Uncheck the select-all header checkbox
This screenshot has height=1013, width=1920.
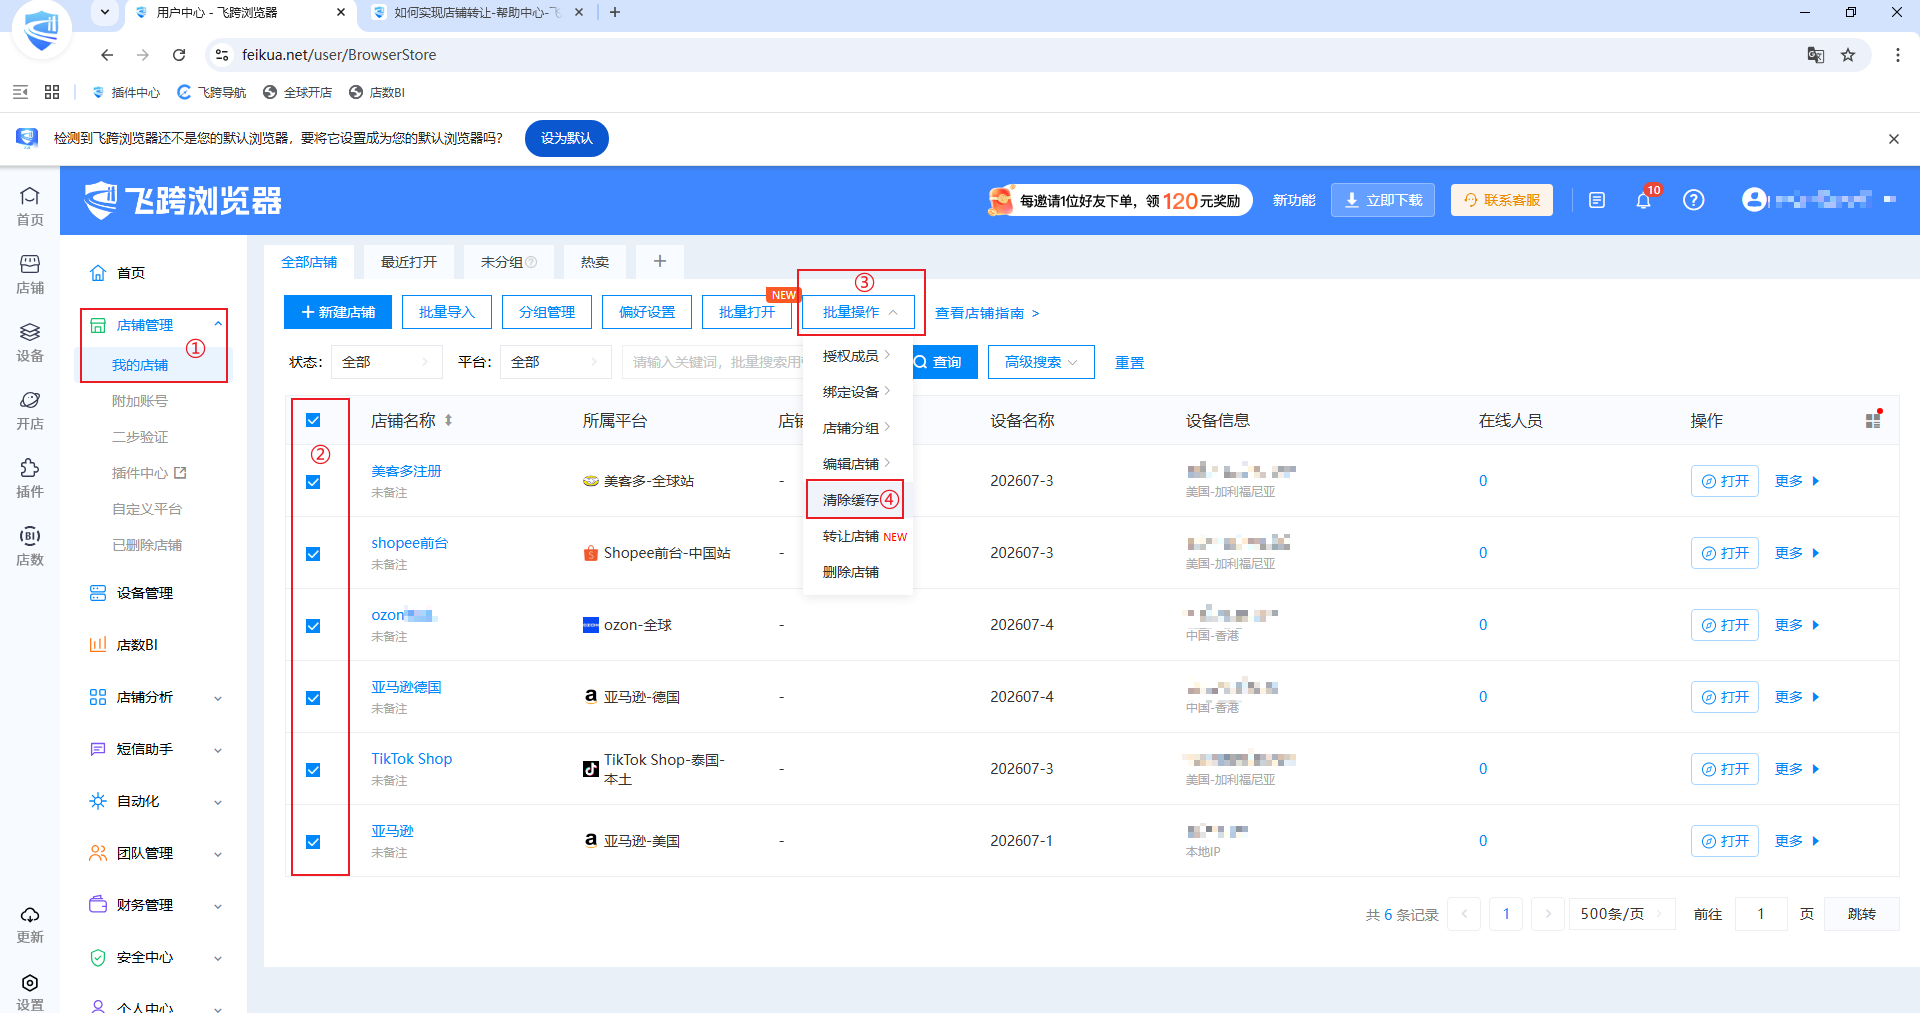313,420
